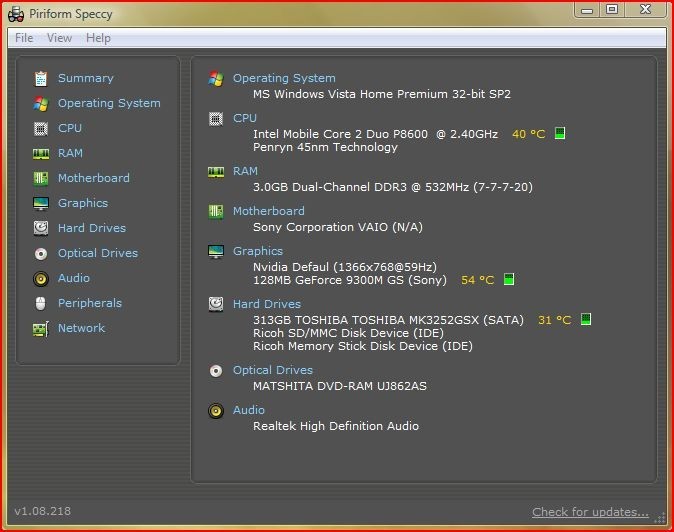Click Check for updates link
Image resolution: width=674 pixels, height=532 pixels.
click(590, 512)
